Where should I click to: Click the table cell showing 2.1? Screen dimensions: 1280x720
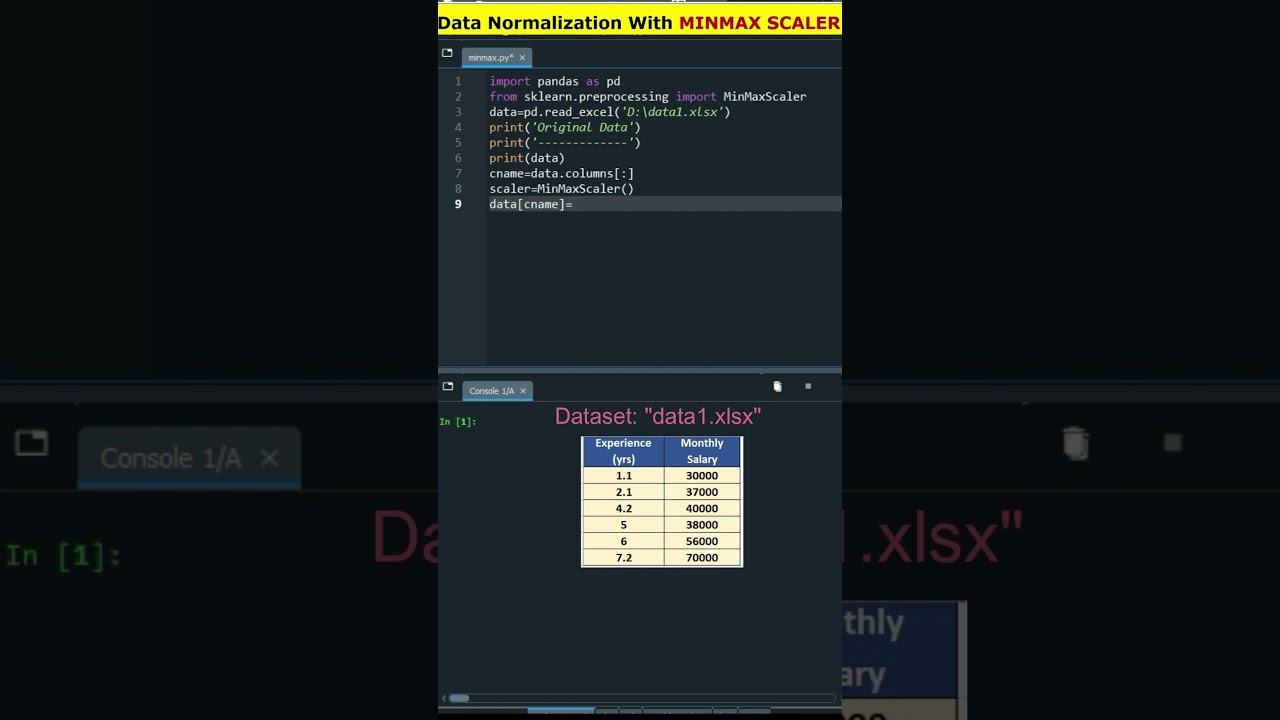pyautogui.click(x=623, y=492)
